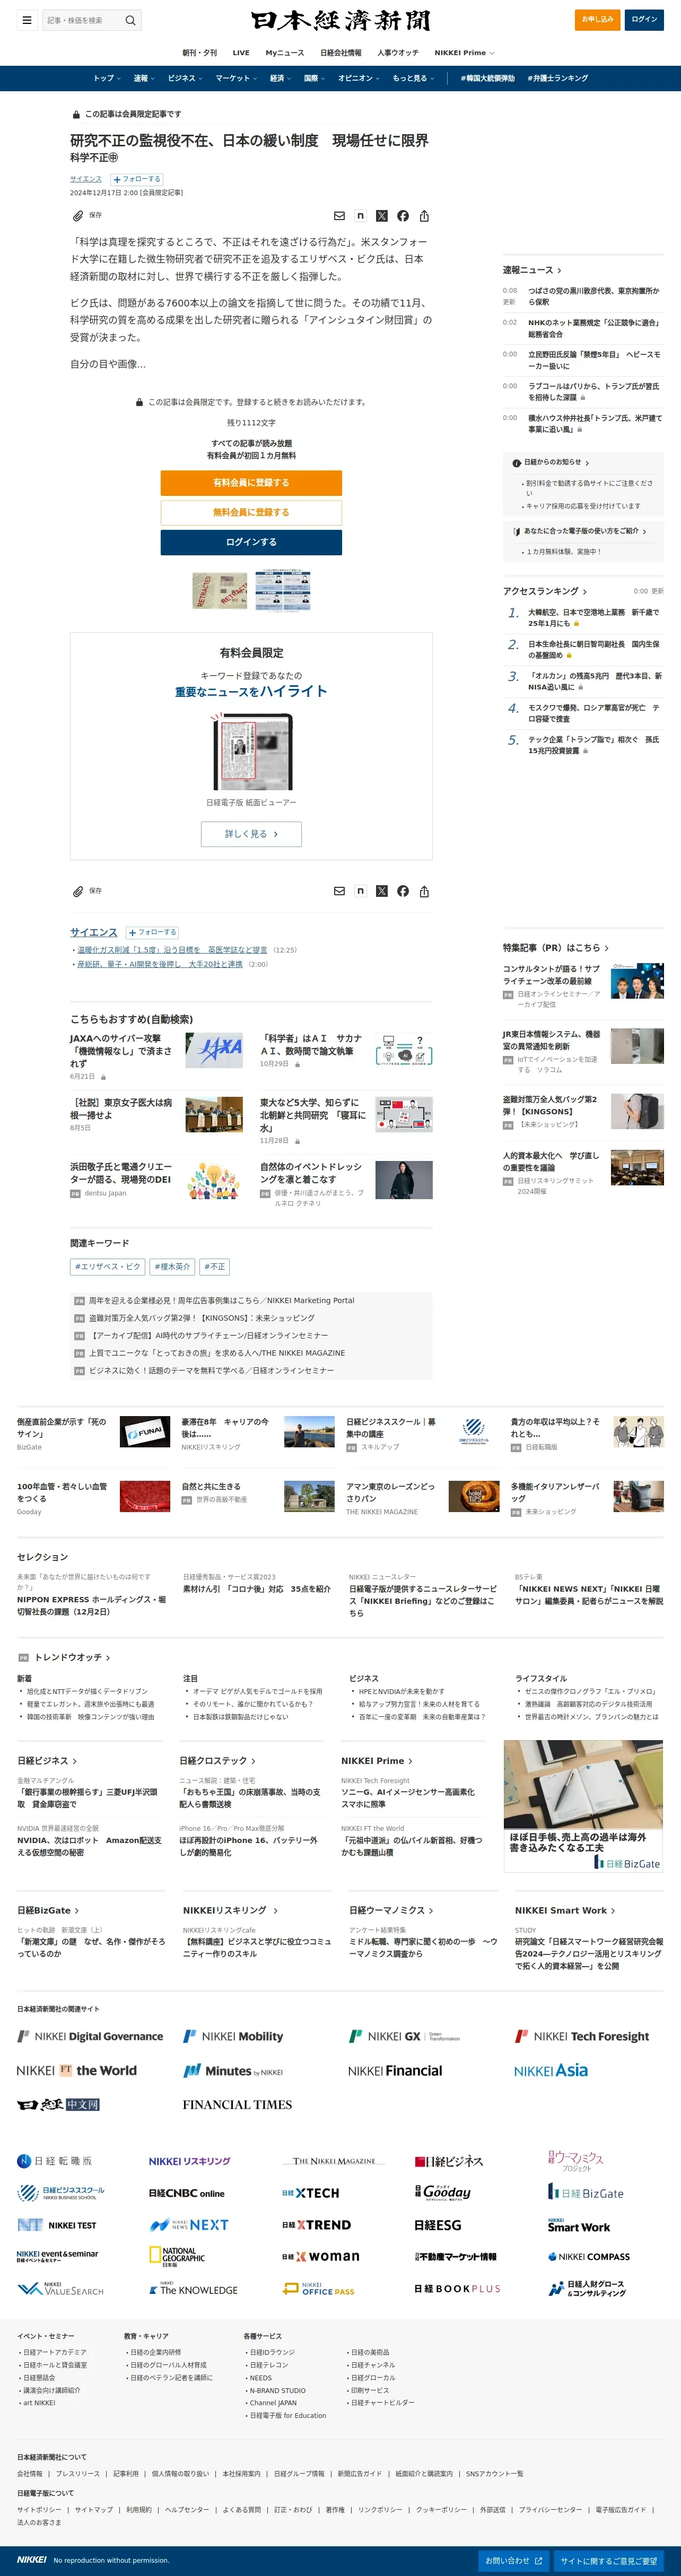
Task: Expand the 国際 navigation dropdown
Action: (315, 78)
